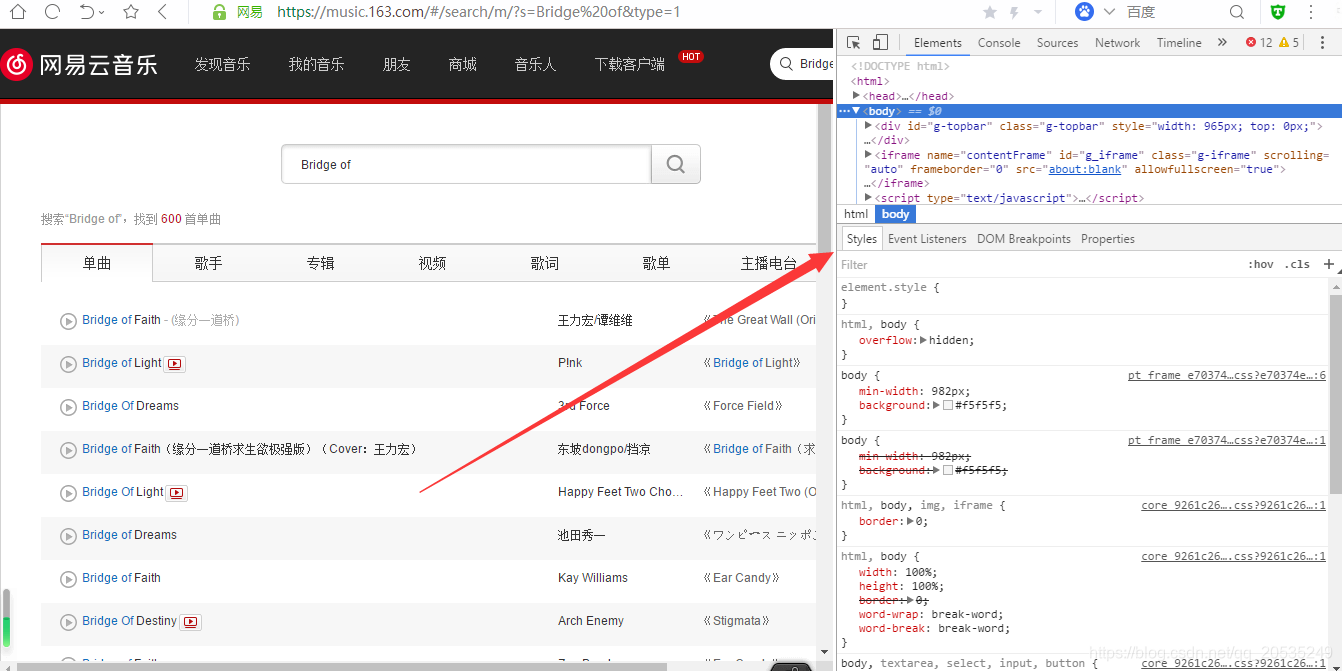
Task: Open 下载客户端 in the top navigation
Action: click(629, 64)
